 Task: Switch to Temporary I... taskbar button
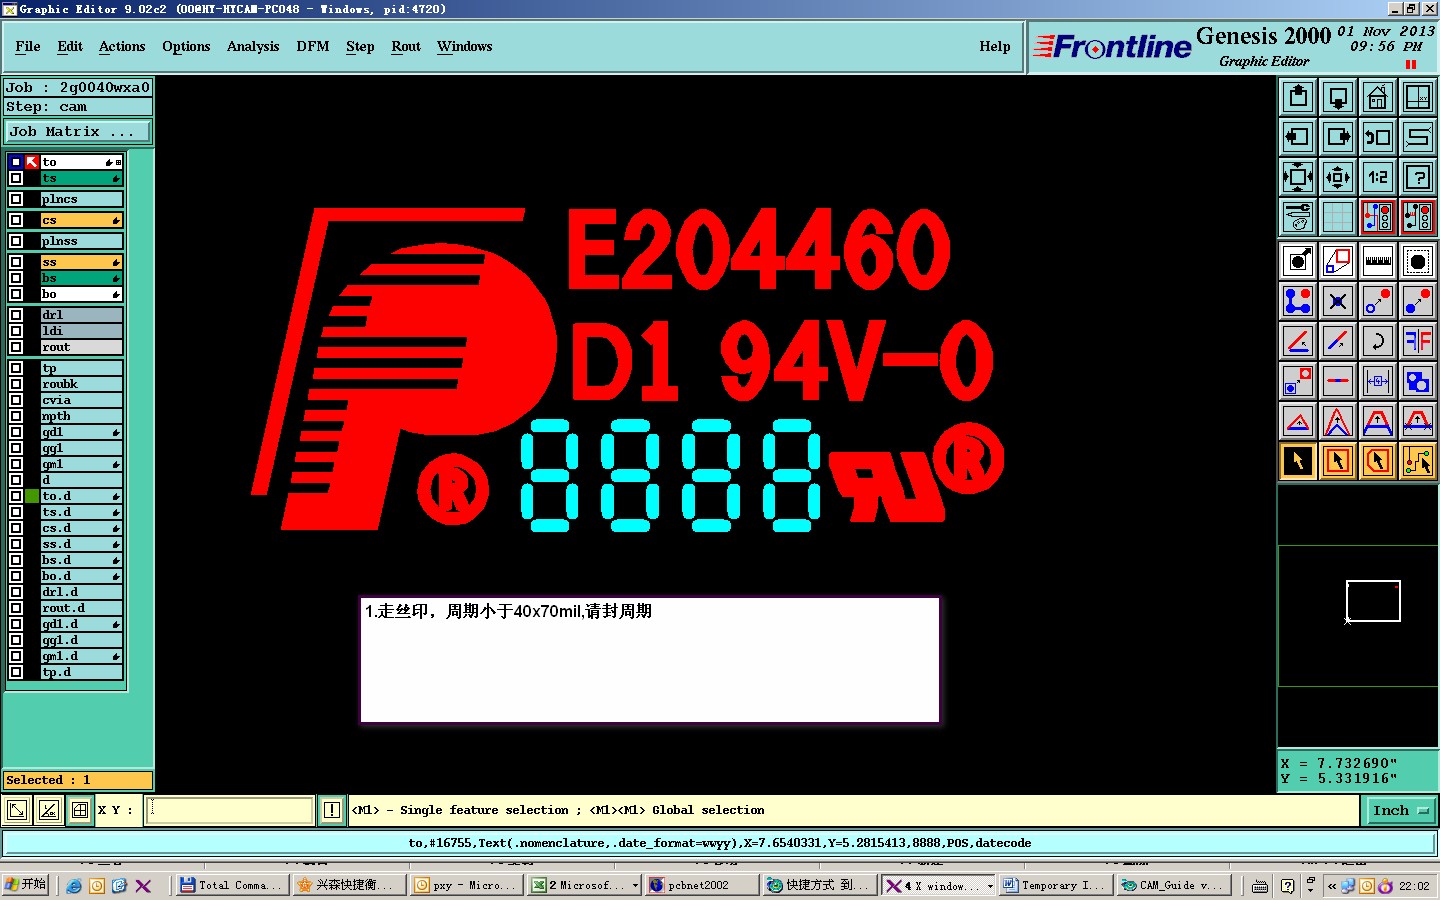click(1055, 885)
